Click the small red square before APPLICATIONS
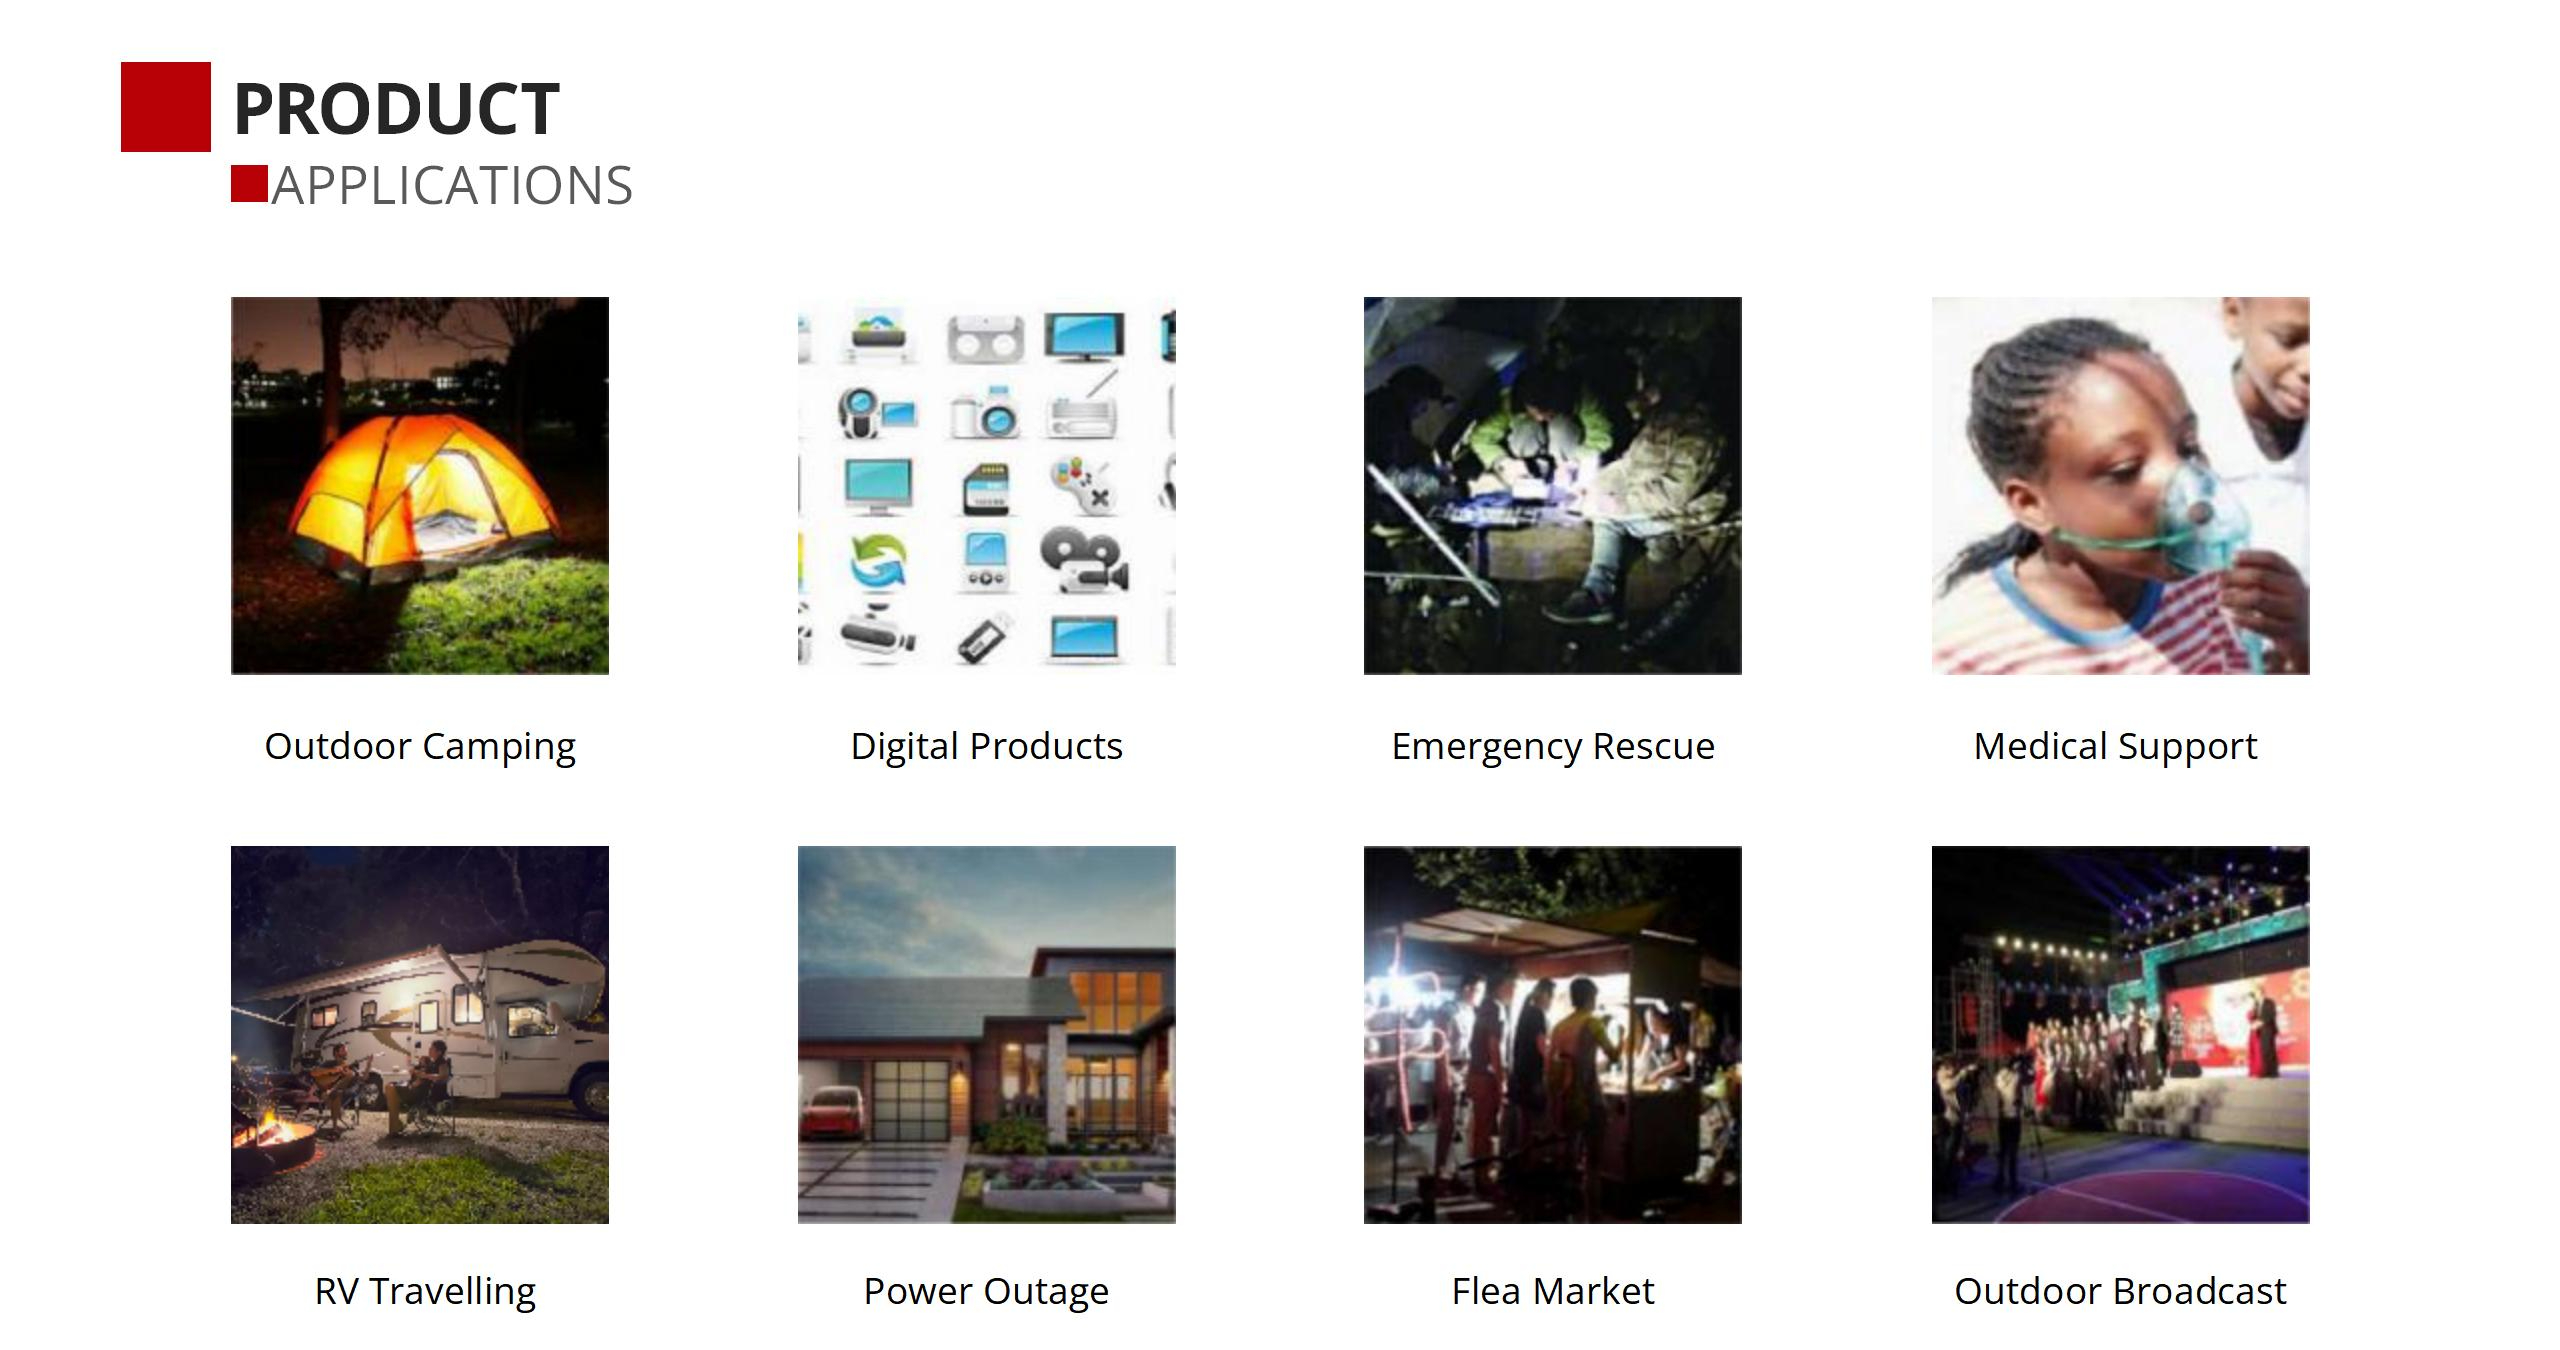This screenshot has width=2560, height=1350. click(x=249, y=184)
